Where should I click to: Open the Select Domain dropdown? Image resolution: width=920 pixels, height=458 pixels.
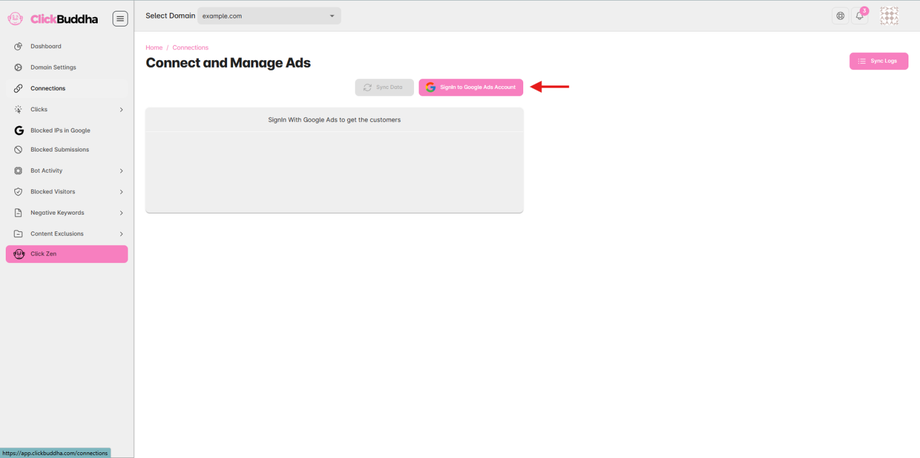pos(269,16)
